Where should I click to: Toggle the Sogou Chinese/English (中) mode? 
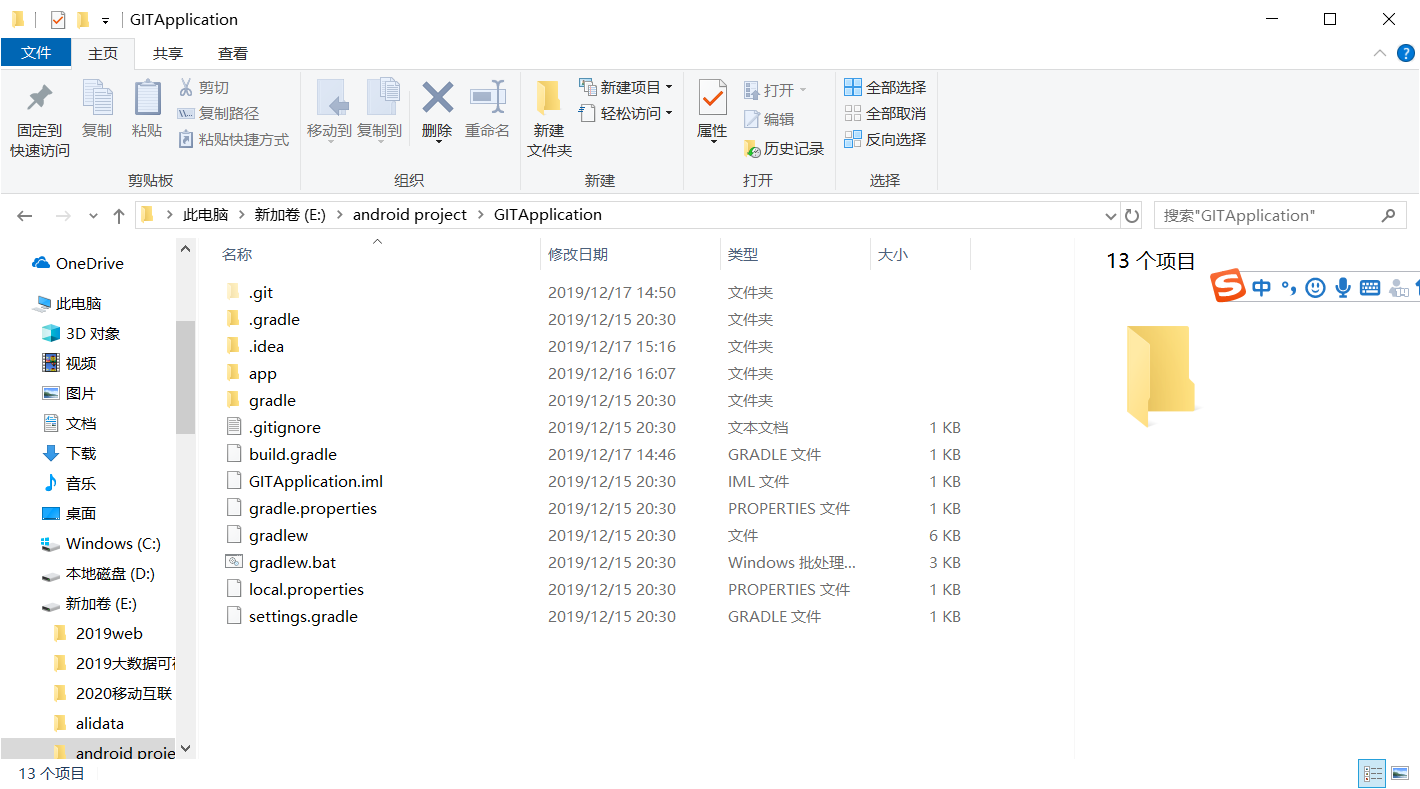click(1262, 288)
